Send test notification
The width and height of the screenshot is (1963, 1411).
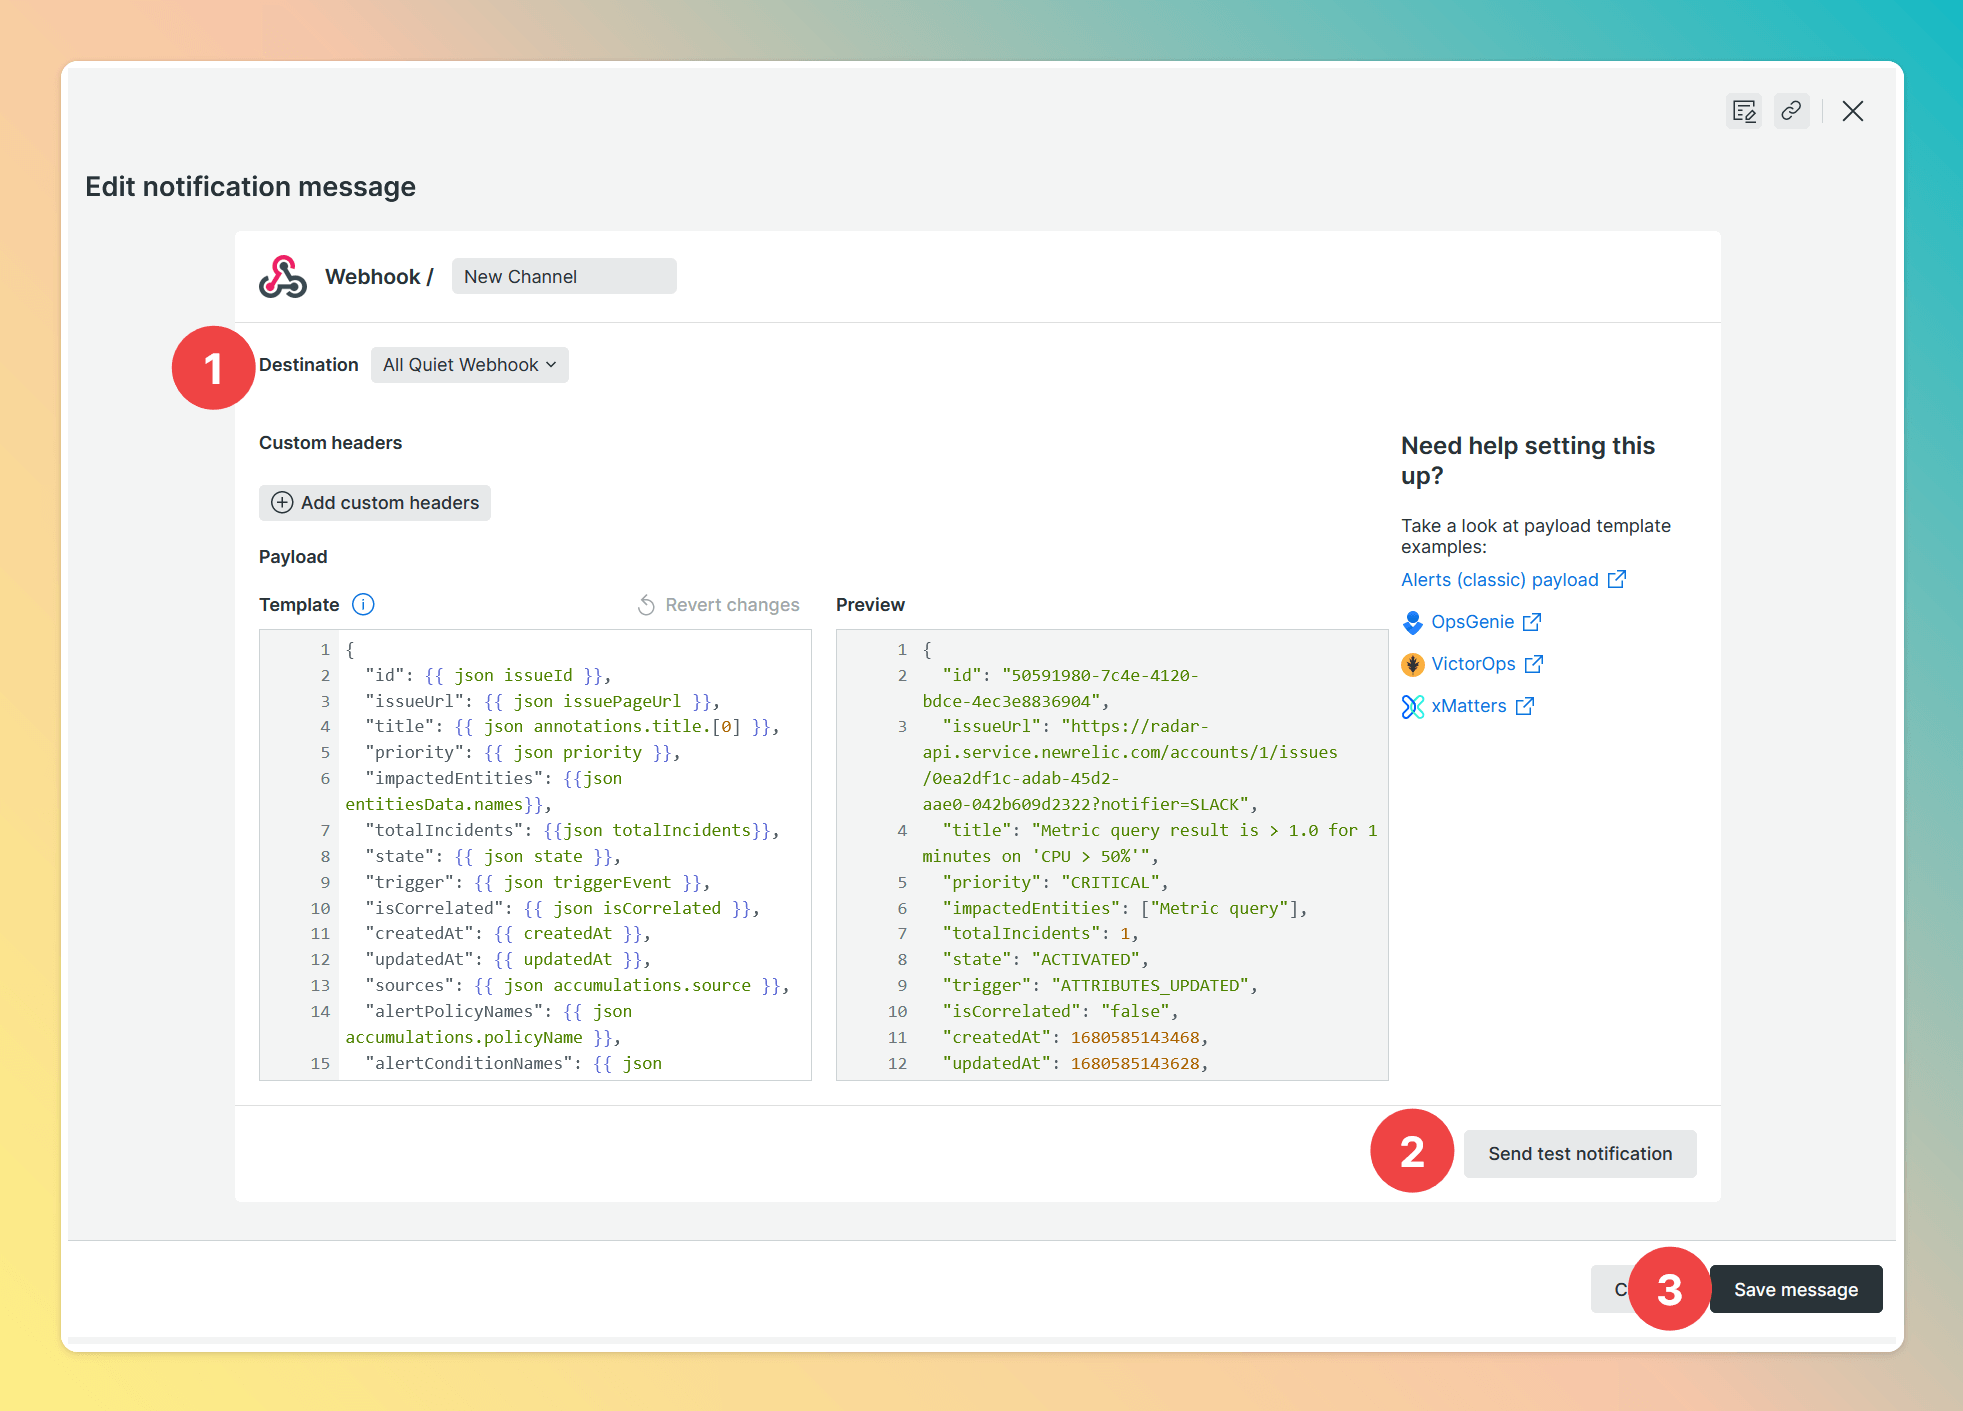coord(1579,1153)
